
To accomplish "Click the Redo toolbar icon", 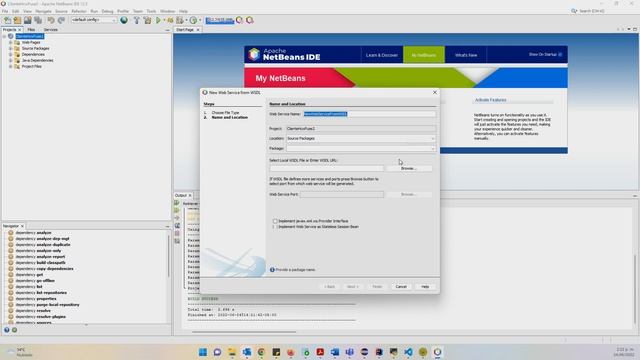I will pos(61,20).
